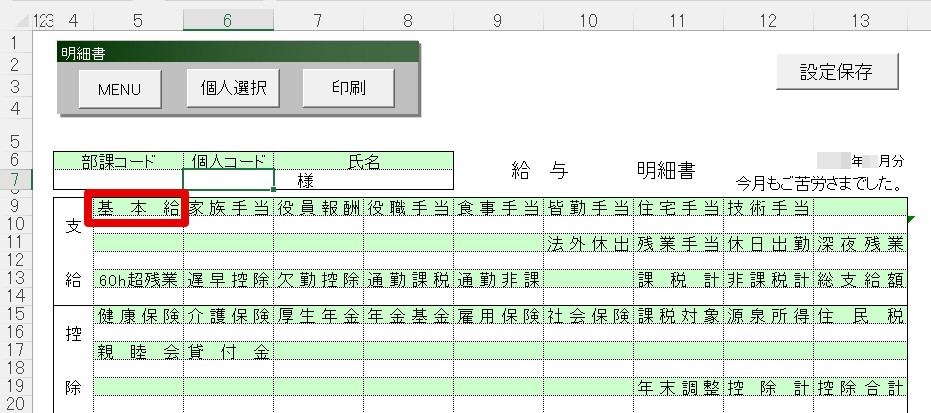Viewport: 931px width, 413px height.
Task: Click the select-all corner of the sheet
Action: (23, 21)
